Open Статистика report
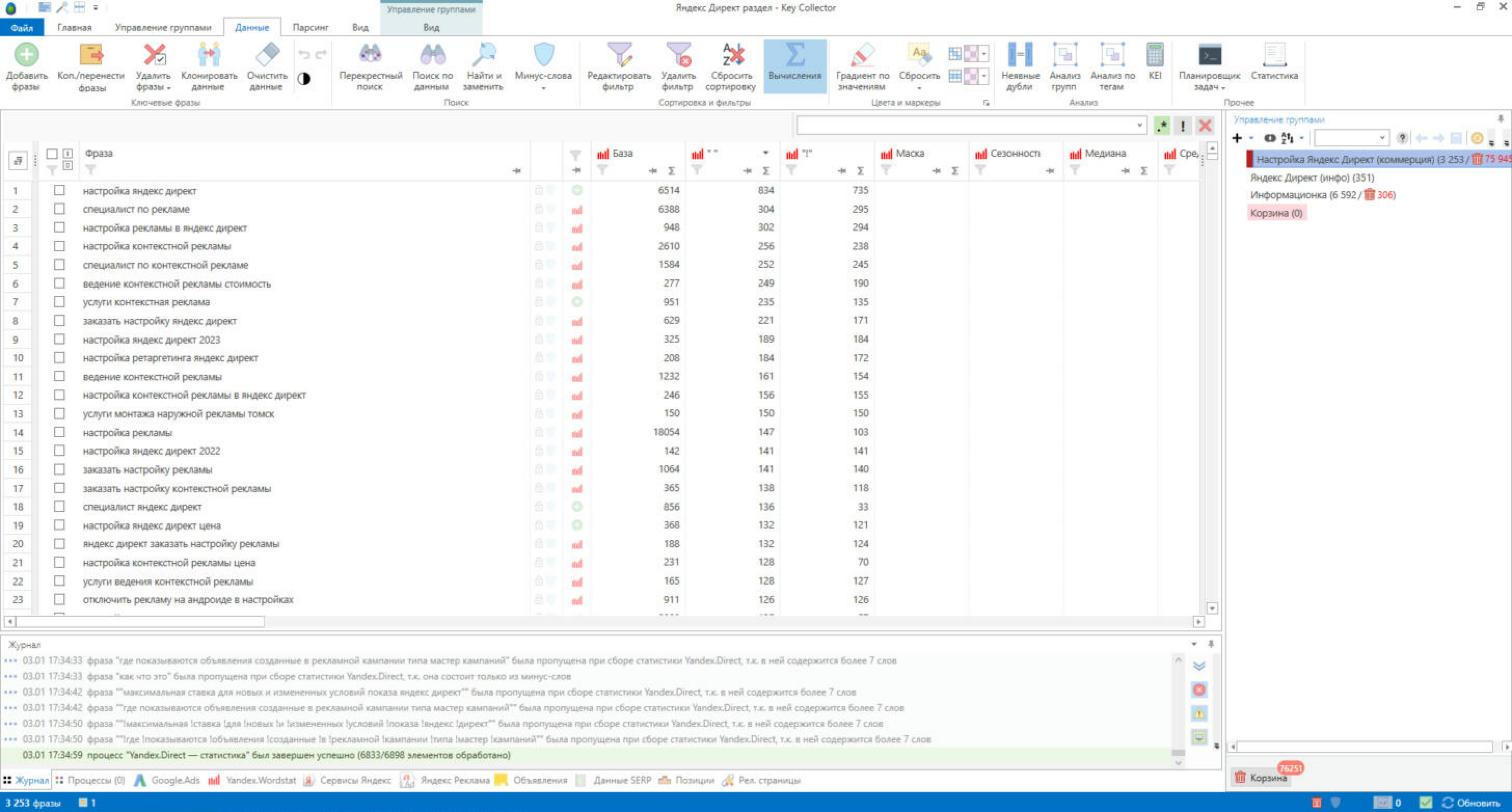This screenshot has height=812, width=1512. click(x=1274, y=62)
